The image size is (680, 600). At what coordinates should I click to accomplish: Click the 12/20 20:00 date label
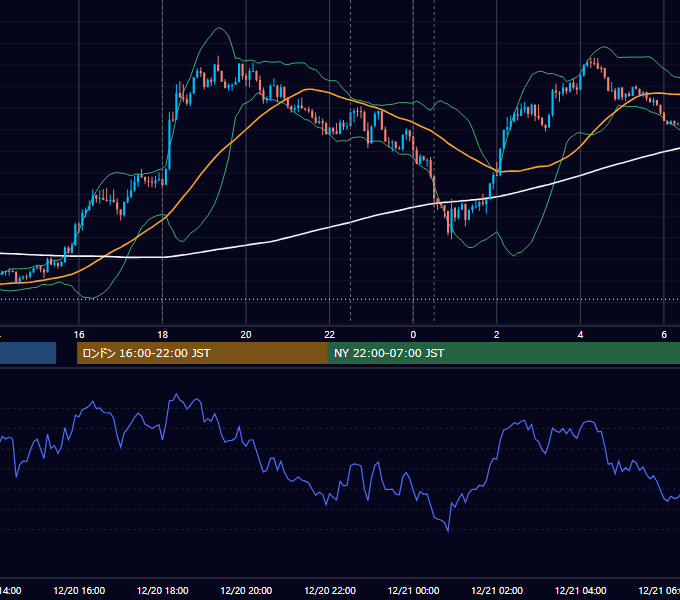click(x=246, y=590)
